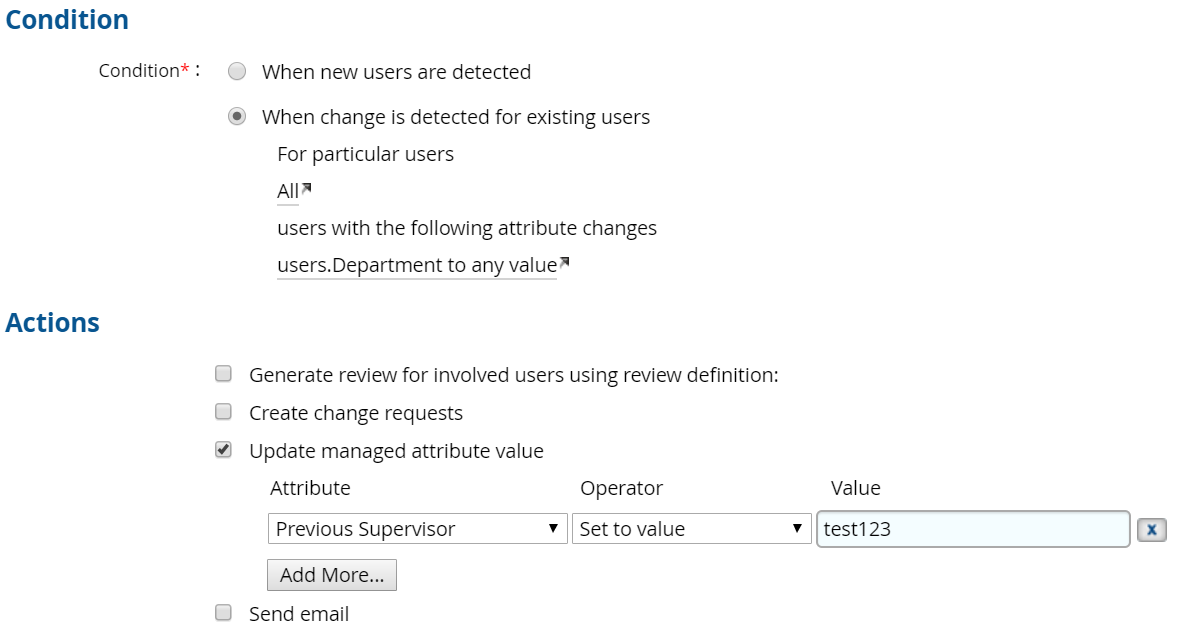Remove the attribute row with X icon
Viewport: 1183px width, 634px height.
tap(1152, 530)
